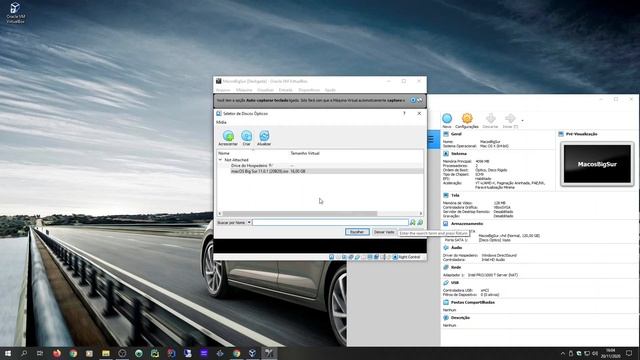The width and height of the screenshot is (640, 360).
Task: Collapse the Not Attached group
Action: click(x=220, y=160)
